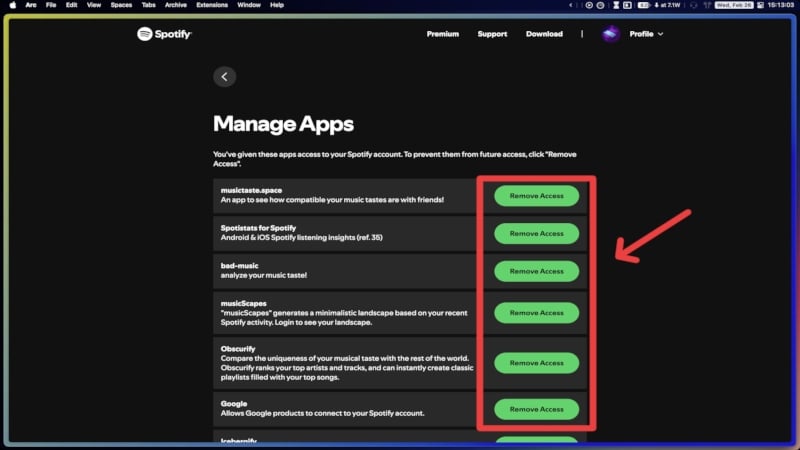Open the Apple menu
Image resolution: width=800 pixels, height=450 pixels.
coord(13,5)
